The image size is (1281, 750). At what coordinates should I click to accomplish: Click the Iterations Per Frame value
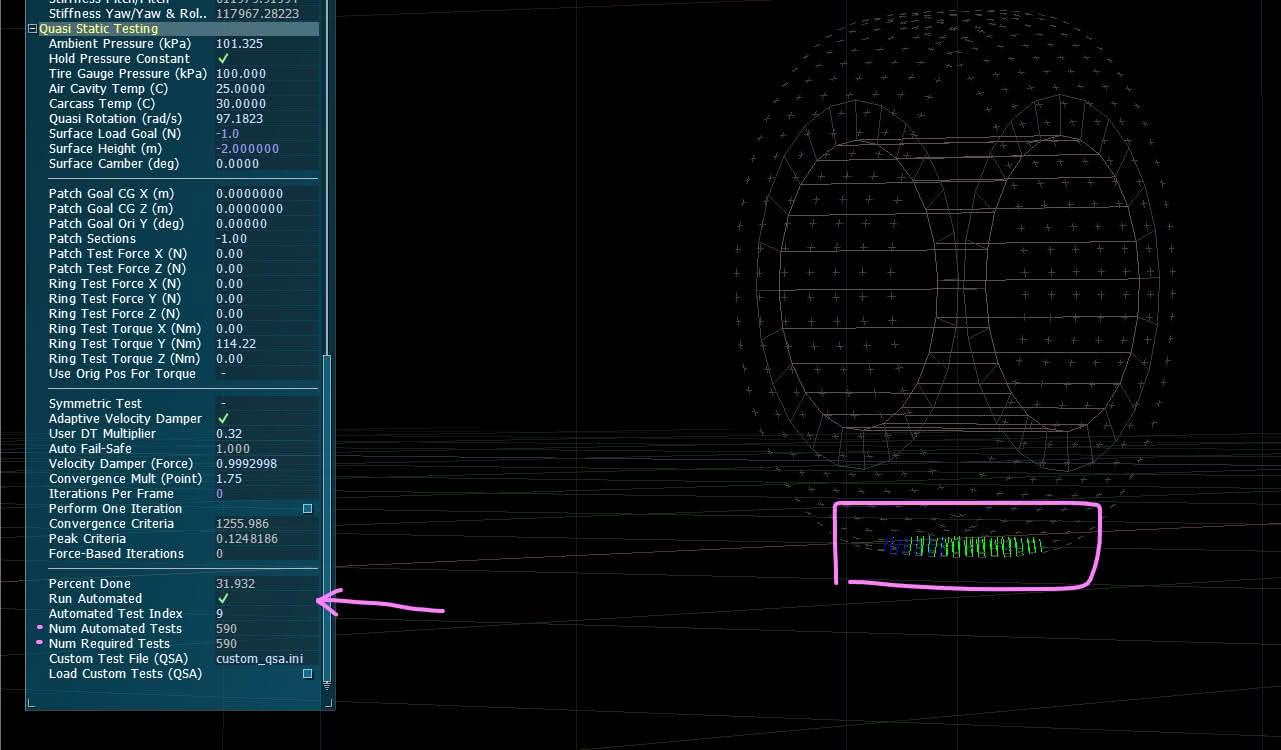(x=220, y=494)
